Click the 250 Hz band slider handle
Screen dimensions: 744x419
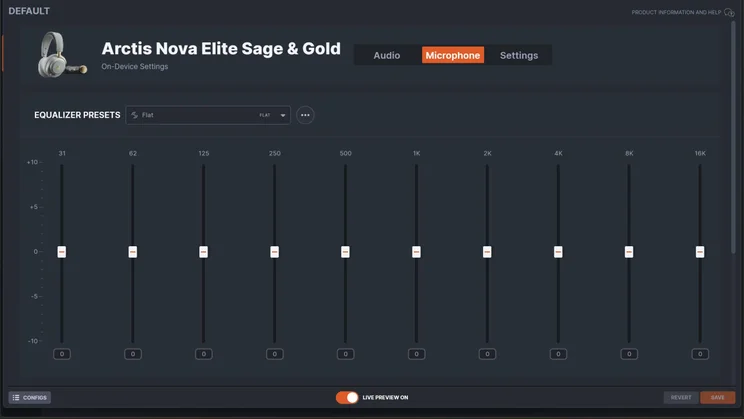click(x=275, y=251)
